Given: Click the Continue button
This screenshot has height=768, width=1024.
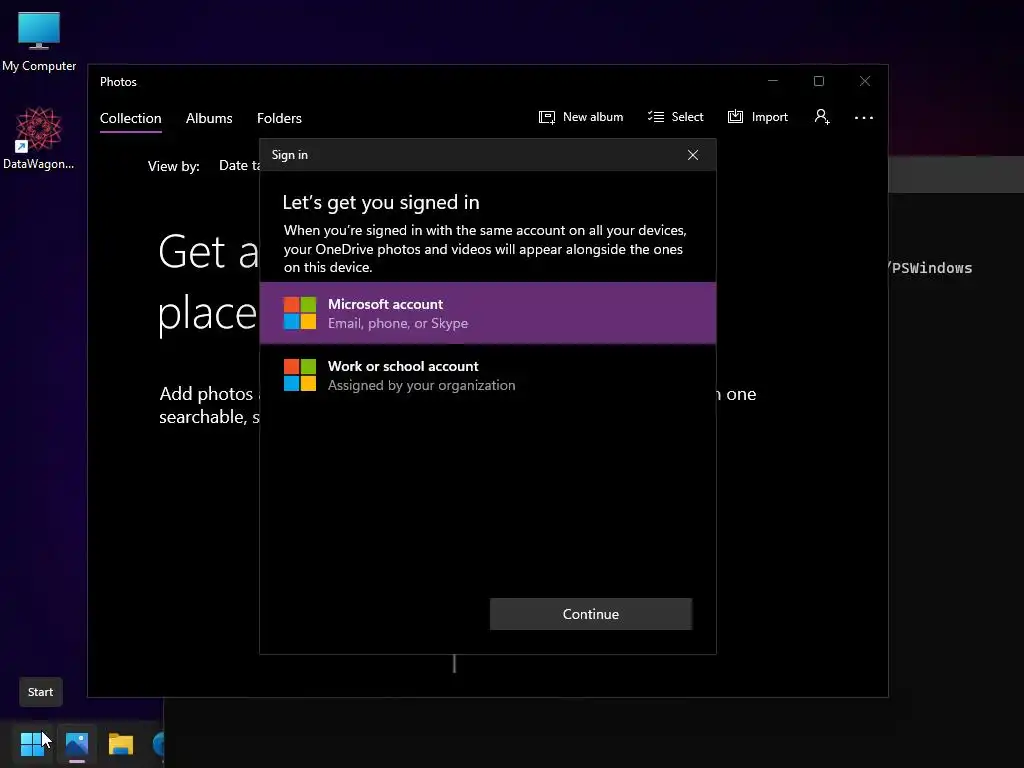Looking at the screenshot, I should click(x=591, y=614).
